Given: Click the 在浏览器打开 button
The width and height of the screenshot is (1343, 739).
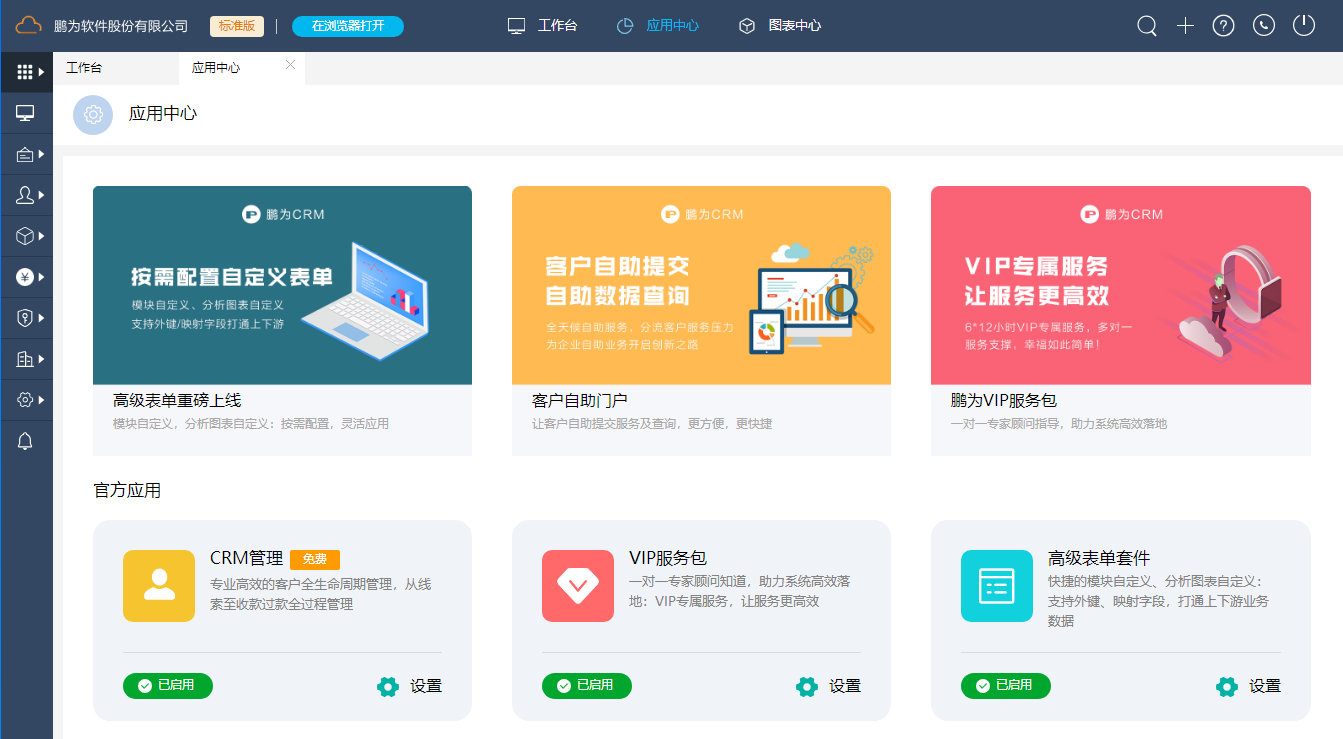Looking at the screenshot, I should coord(348,26).
